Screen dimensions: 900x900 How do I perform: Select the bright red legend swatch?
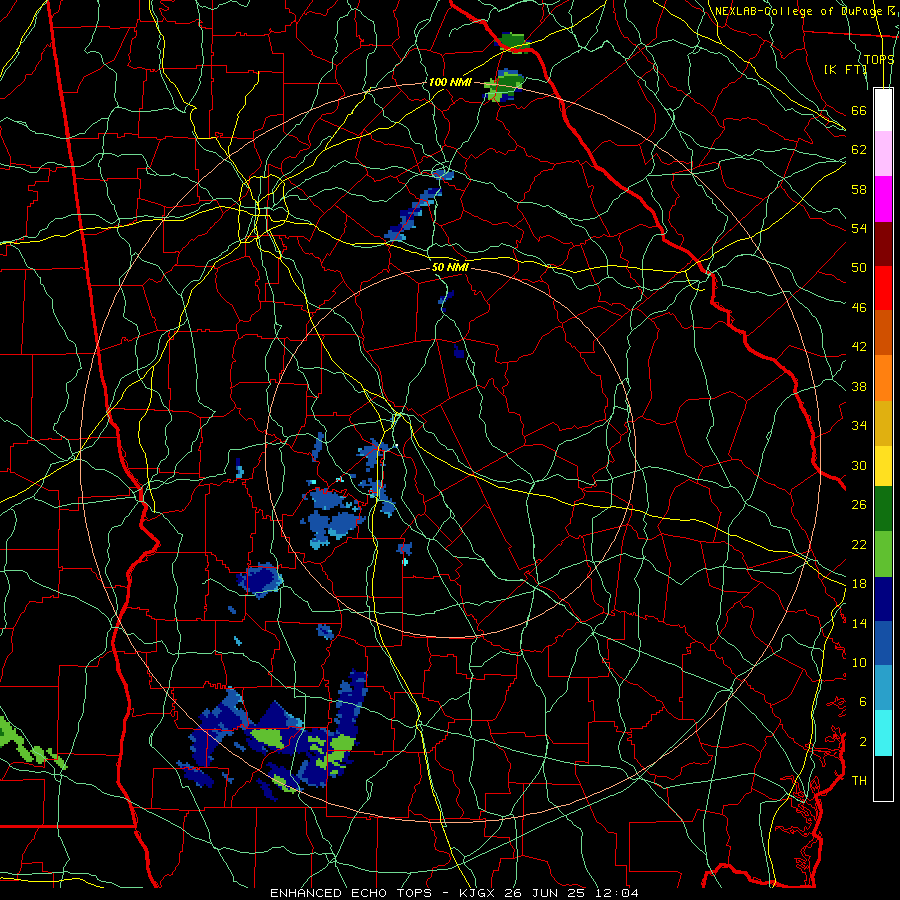883,288
